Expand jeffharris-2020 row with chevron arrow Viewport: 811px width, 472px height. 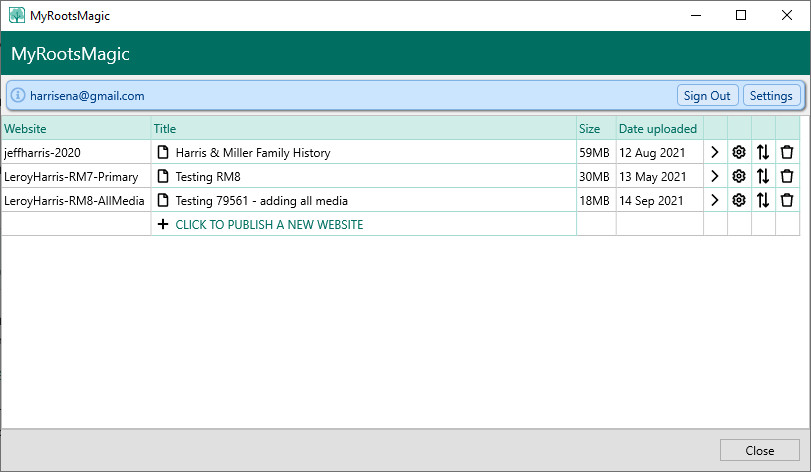[x=715, y=153]
